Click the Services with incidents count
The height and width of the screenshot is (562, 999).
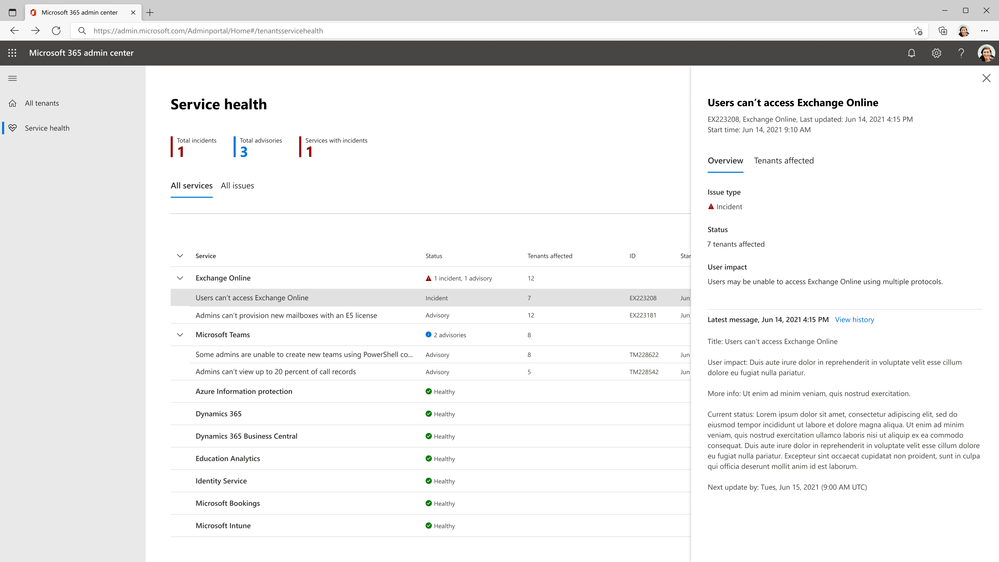click(309, 152)
